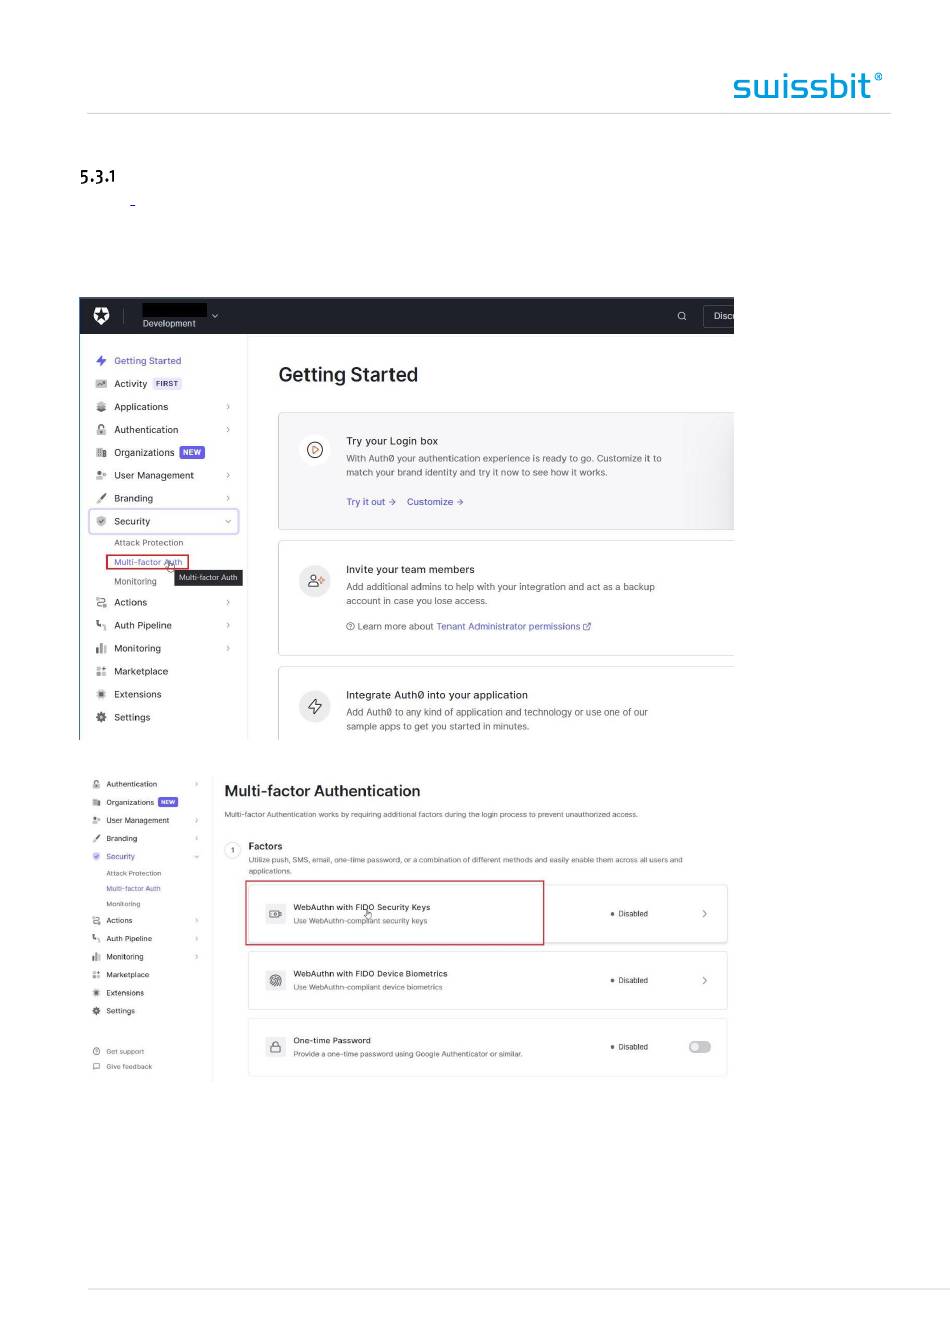
Task: Click Organizations building icon in Getting Started screenshot
Action: click(x=101, y=453)
